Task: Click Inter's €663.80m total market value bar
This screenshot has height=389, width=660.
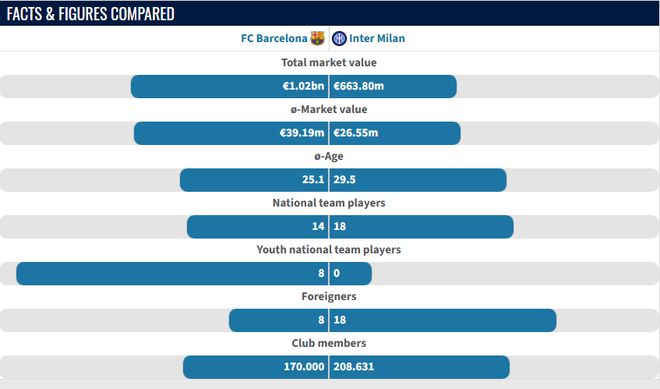Action: click(x=393, y=86)
